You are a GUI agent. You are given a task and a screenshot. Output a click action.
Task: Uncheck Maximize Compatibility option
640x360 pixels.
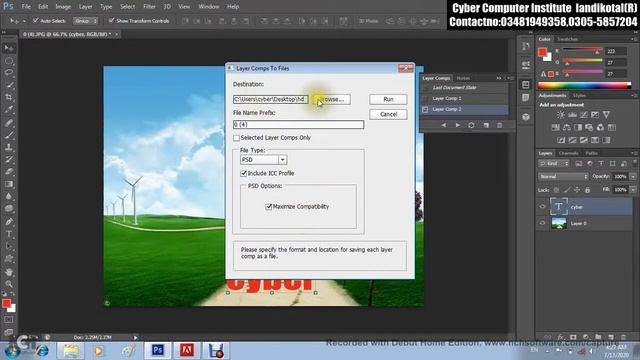coord(269,207)
